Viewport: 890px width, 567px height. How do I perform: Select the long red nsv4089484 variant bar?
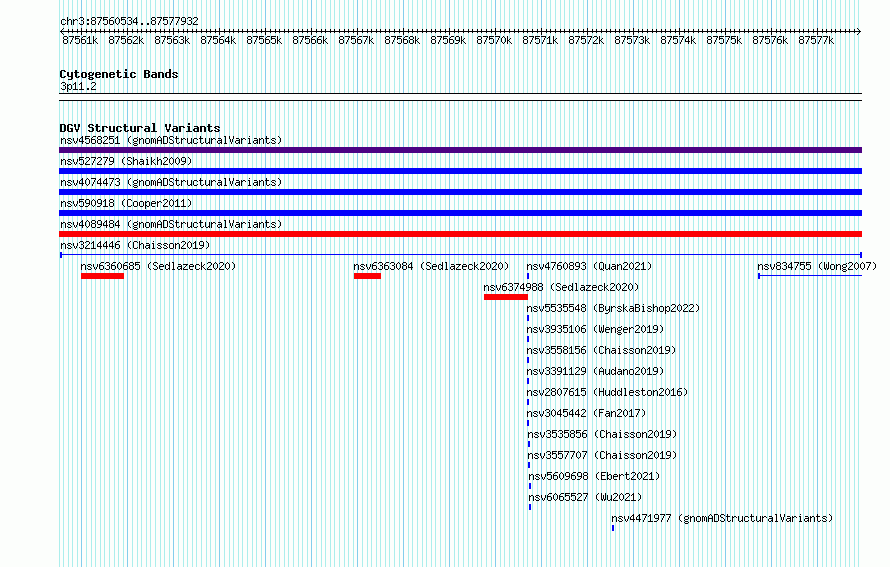click(460, 234)
